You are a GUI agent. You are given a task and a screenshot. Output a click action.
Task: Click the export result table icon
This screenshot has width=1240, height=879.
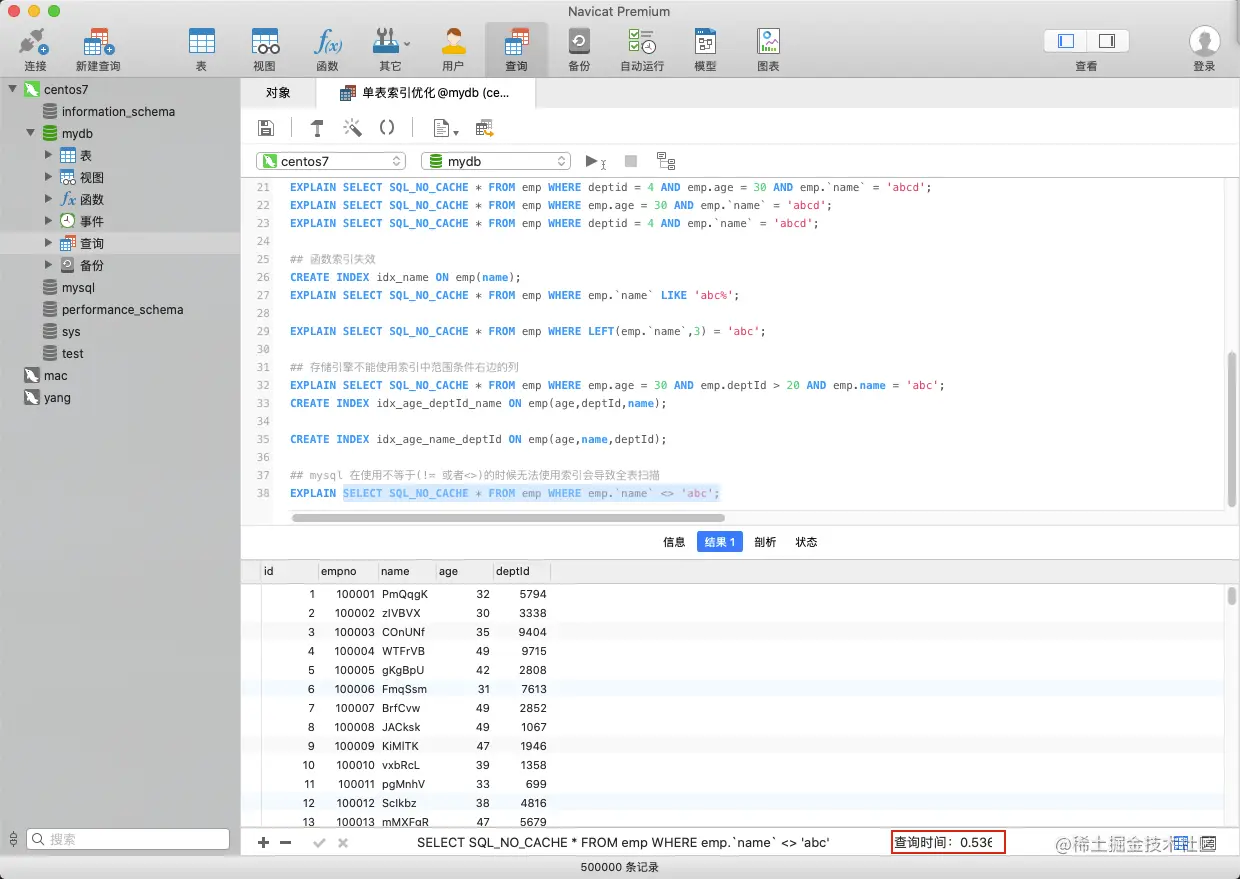pos(485,128)
